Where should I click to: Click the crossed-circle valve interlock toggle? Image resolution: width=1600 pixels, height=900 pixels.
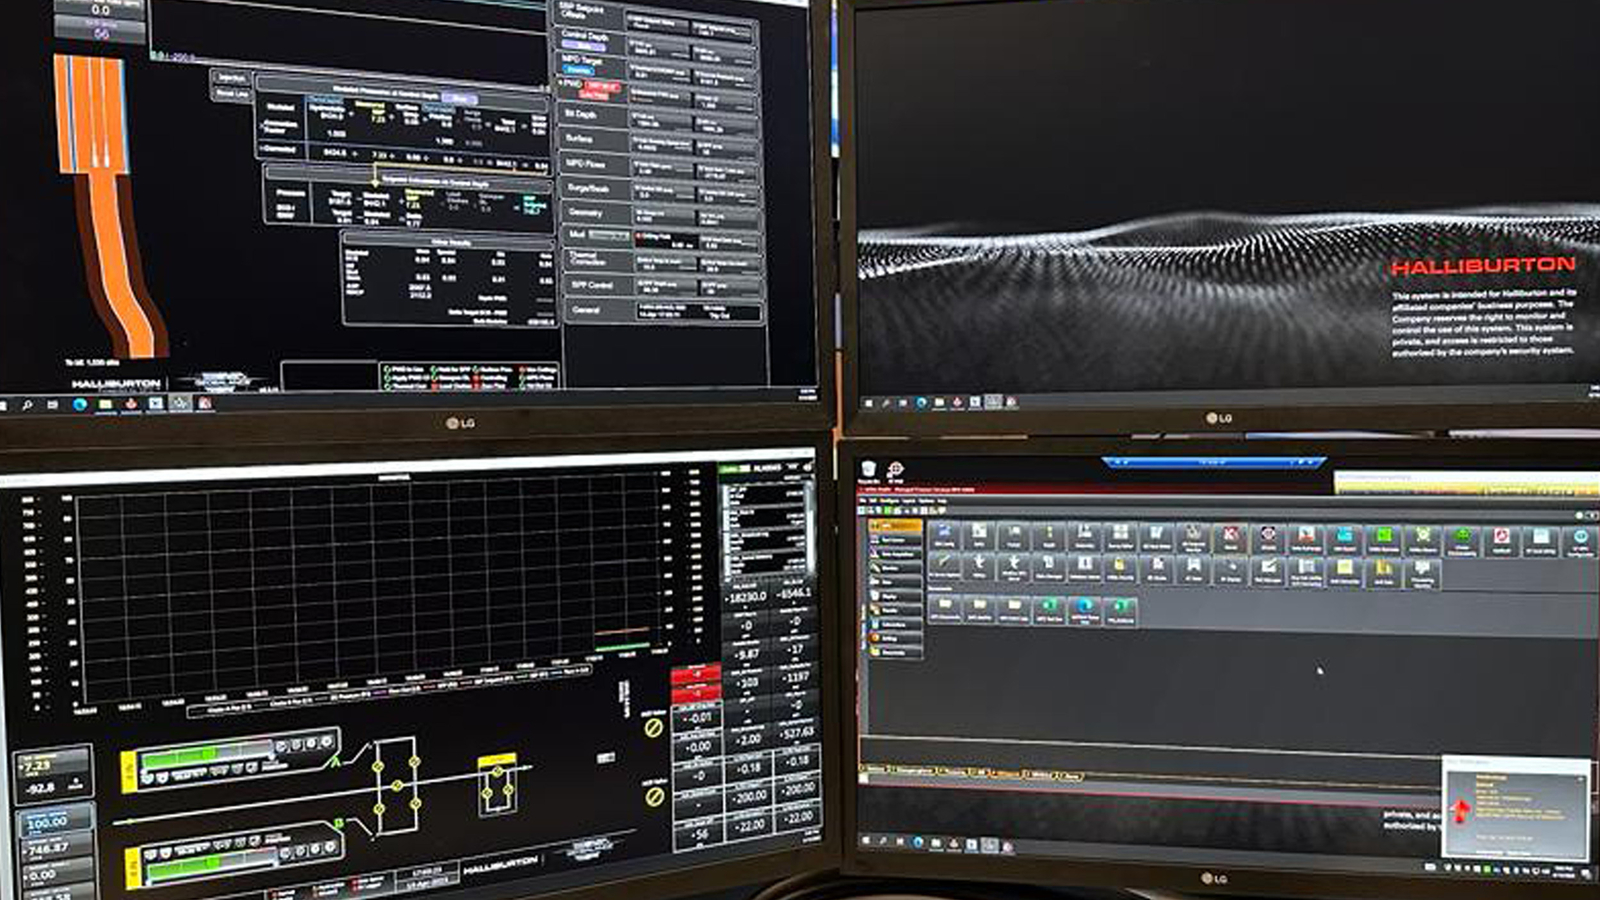pos(652,728)
